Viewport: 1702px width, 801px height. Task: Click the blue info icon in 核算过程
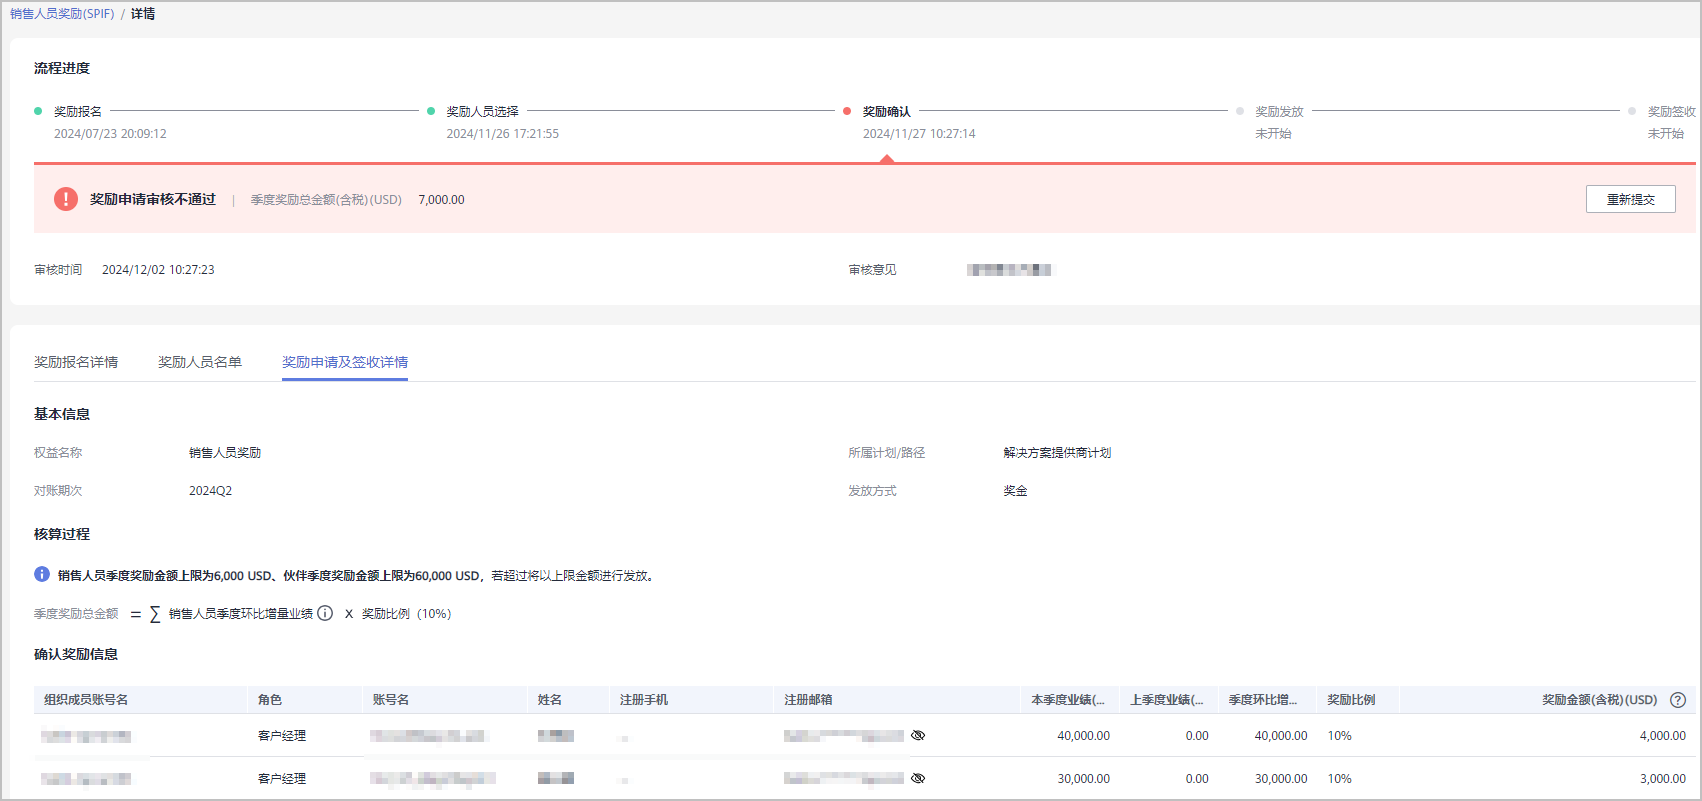click(42, 575)
